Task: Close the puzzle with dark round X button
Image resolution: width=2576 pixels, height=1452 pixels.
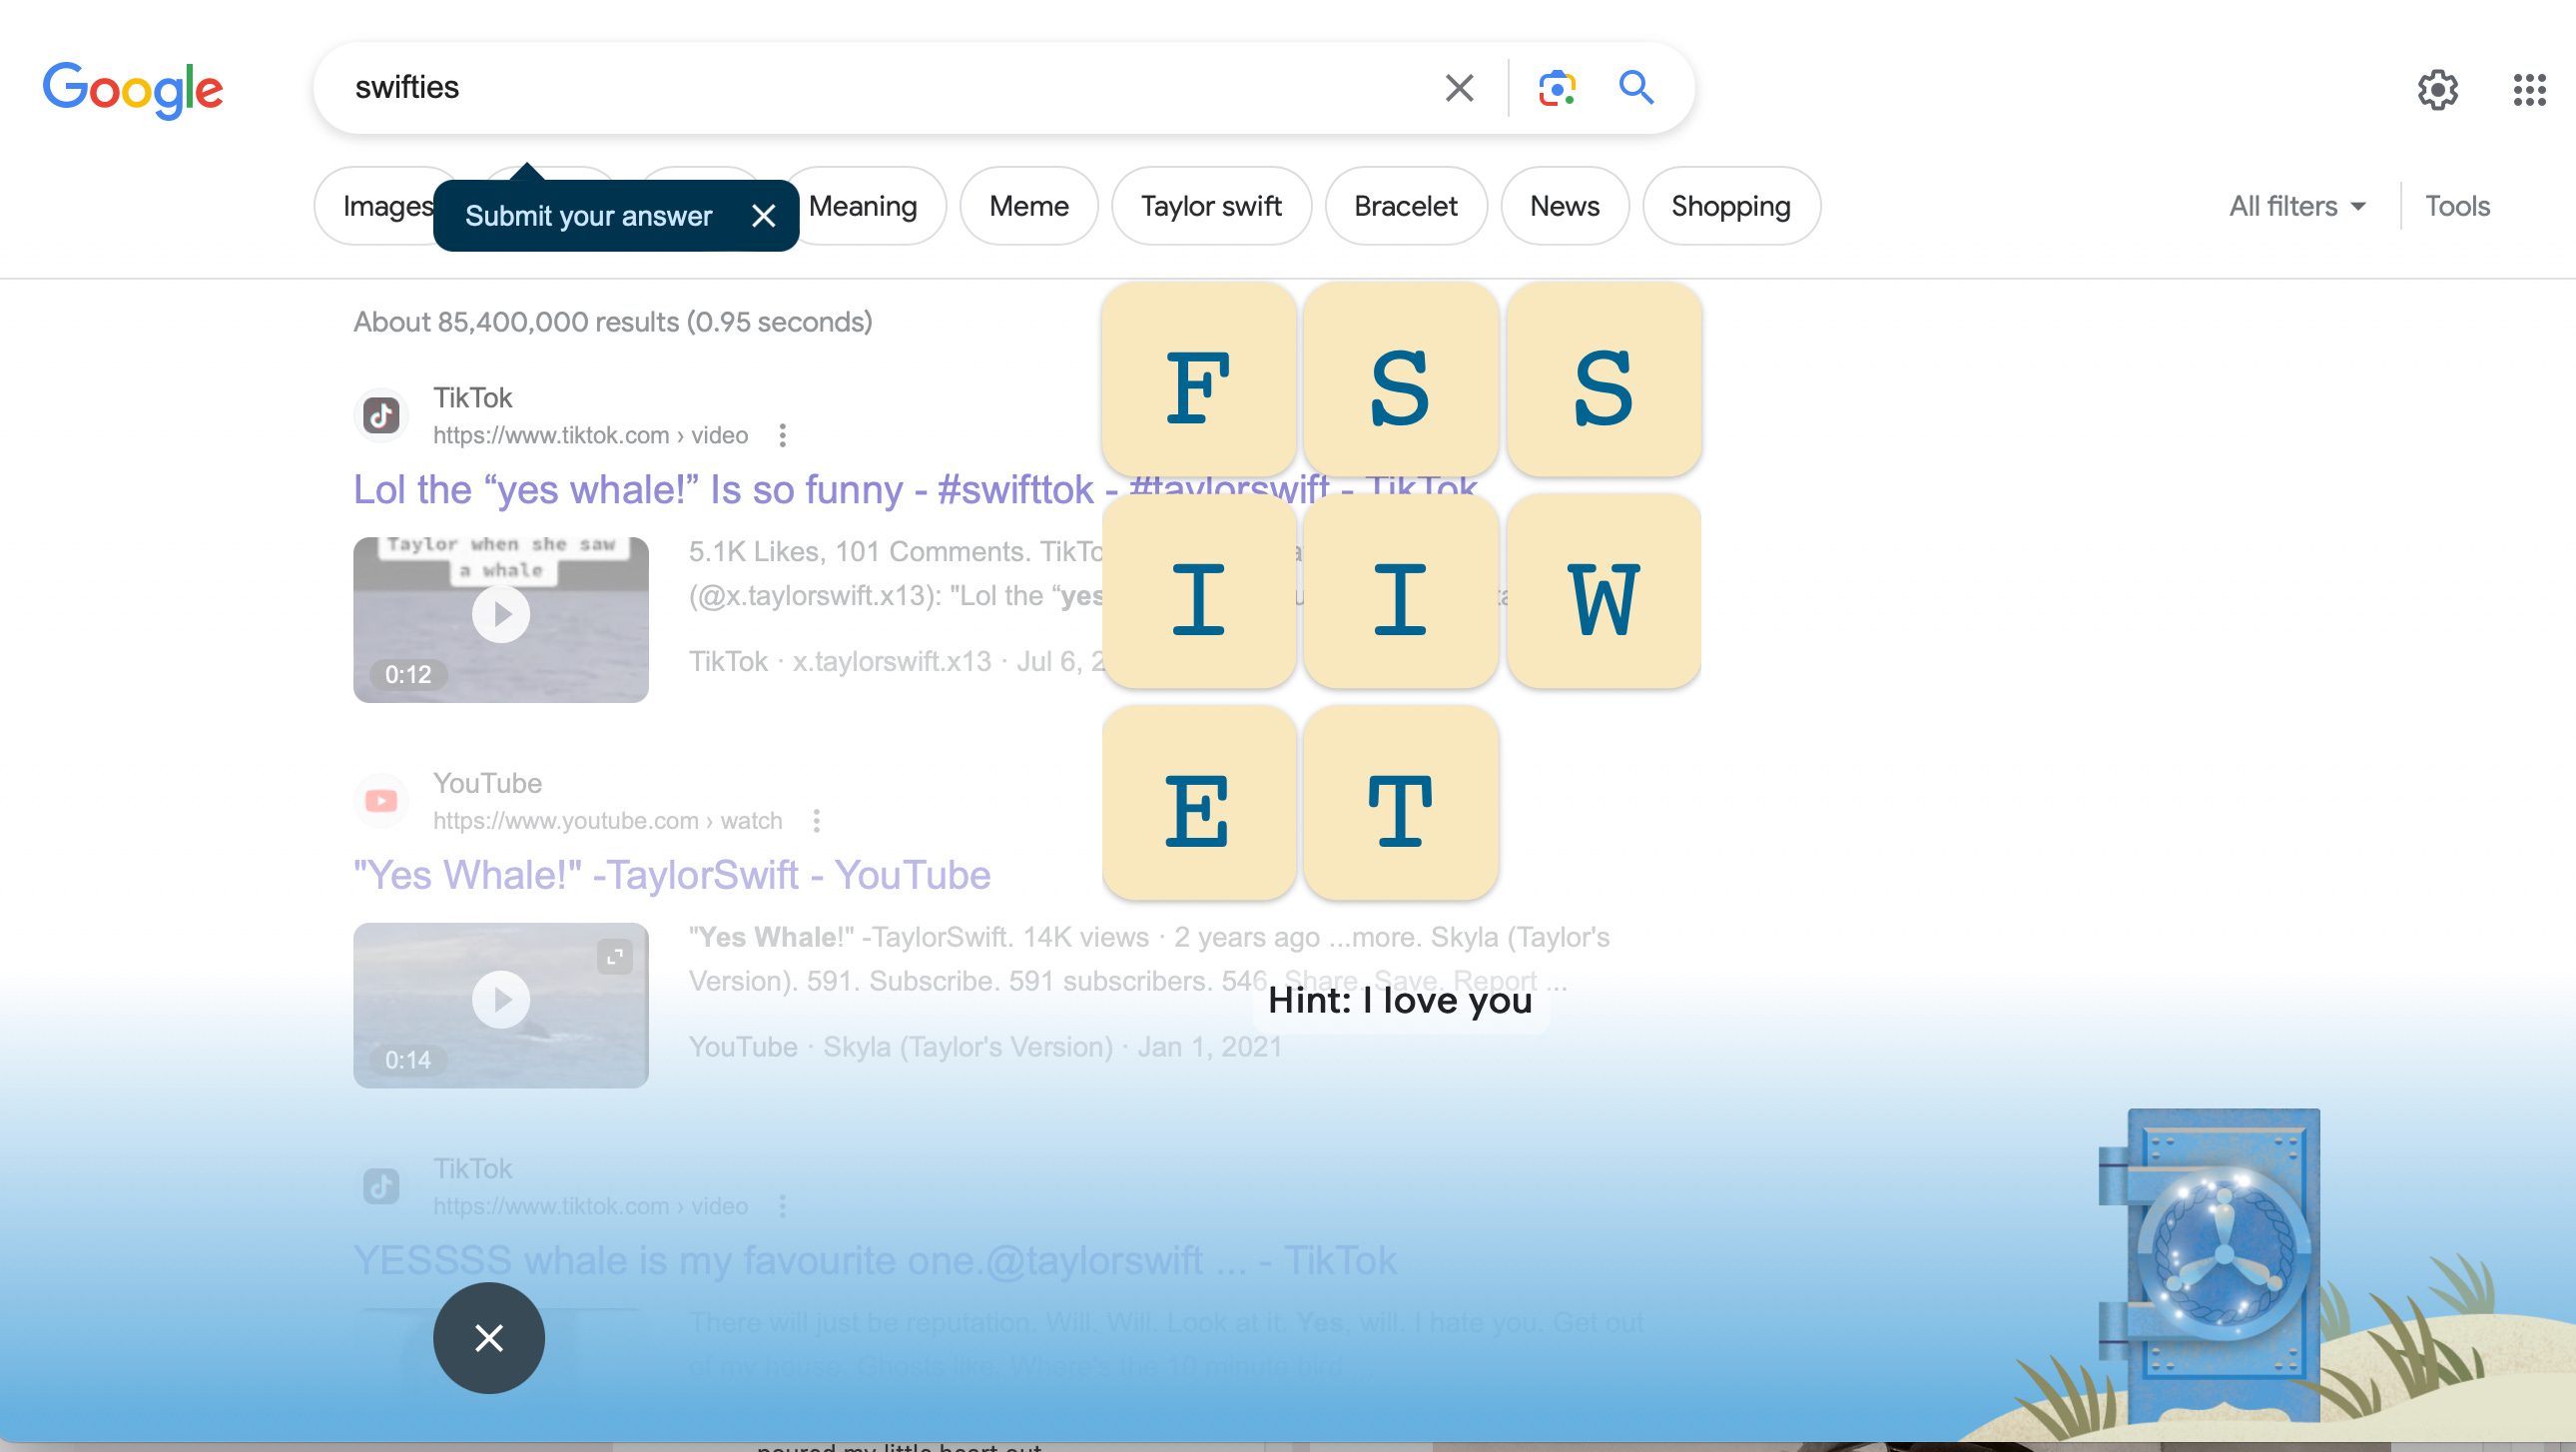Action: 488,1337
